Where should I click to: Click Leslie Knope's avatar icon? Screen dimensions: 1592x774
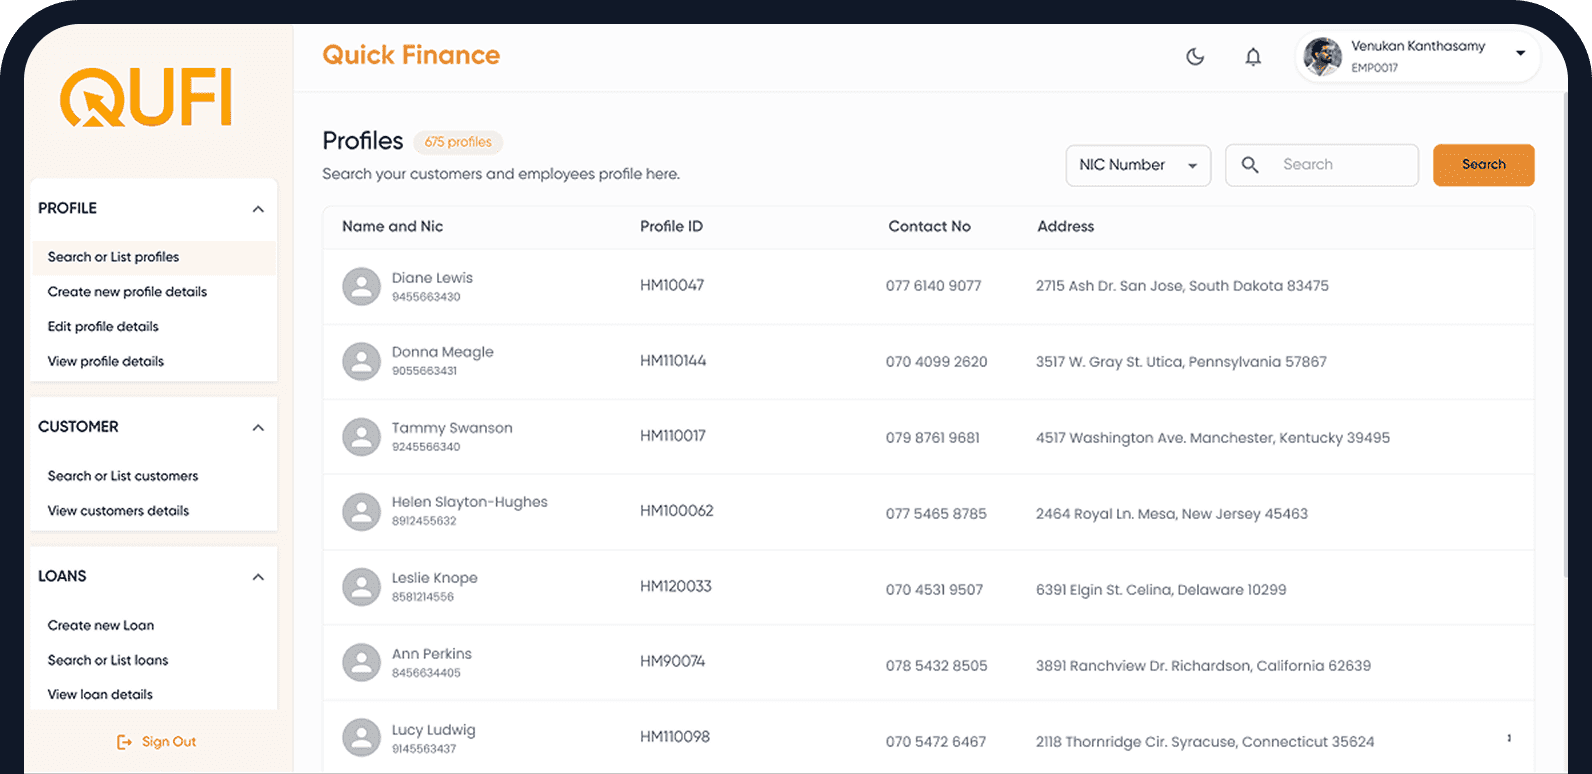point(361,587)
